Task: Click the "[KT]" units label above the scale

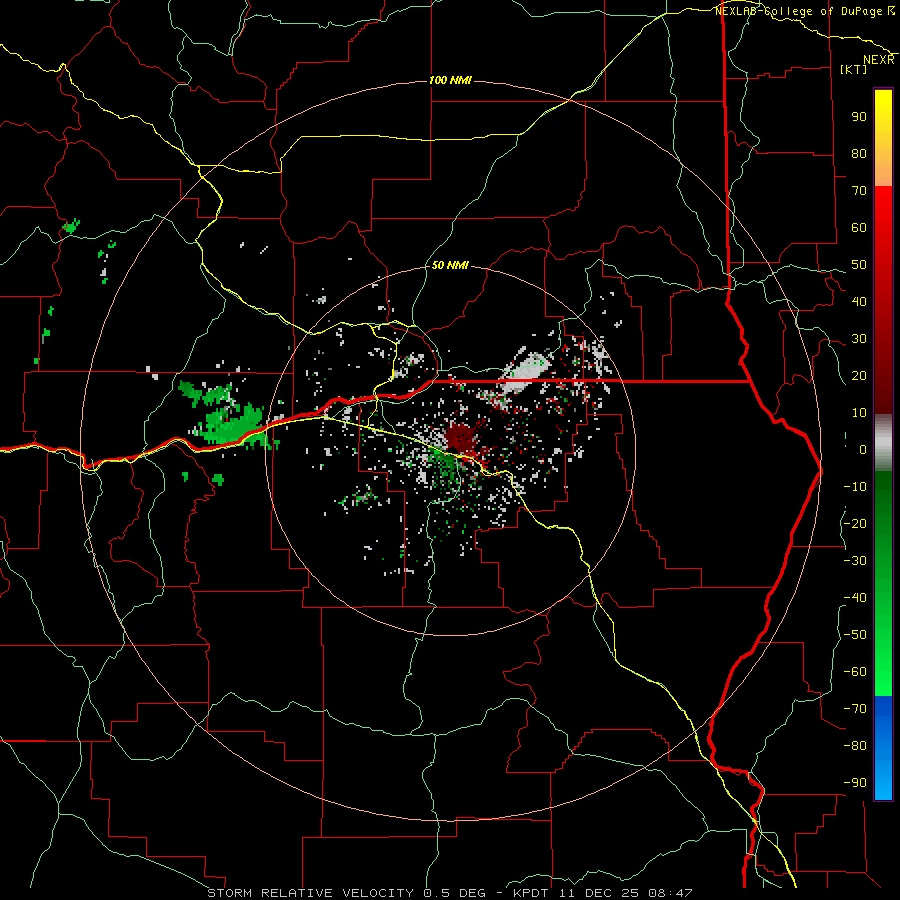Action: pos(853,69)
